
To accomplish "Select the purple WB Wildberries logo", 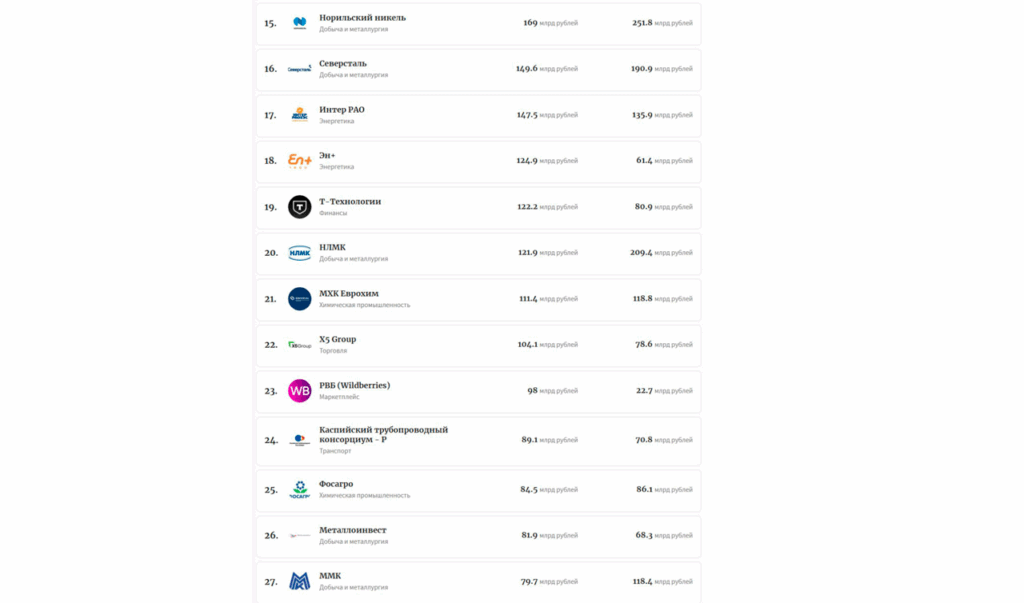I will coord(299,391).
